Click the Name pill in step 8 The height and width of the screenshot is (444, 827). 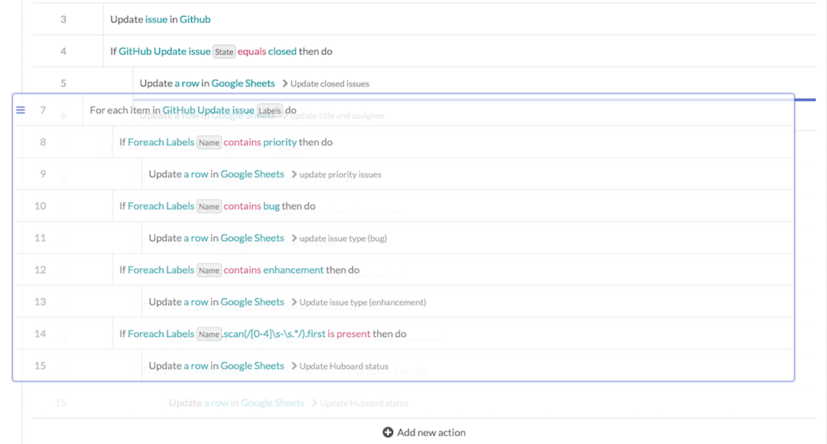[209, 142]
